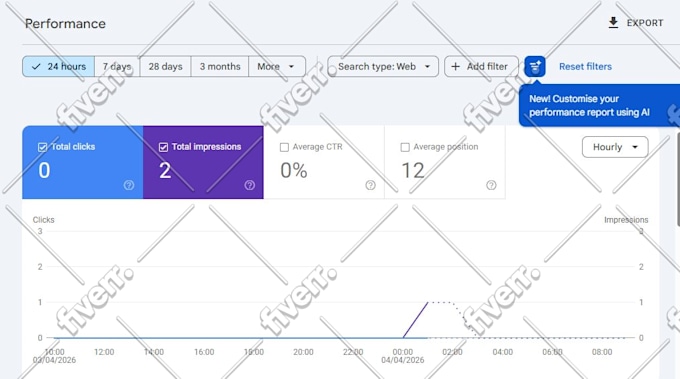
Task: Click the vertical page scrollbar
Action: [678, 180]
